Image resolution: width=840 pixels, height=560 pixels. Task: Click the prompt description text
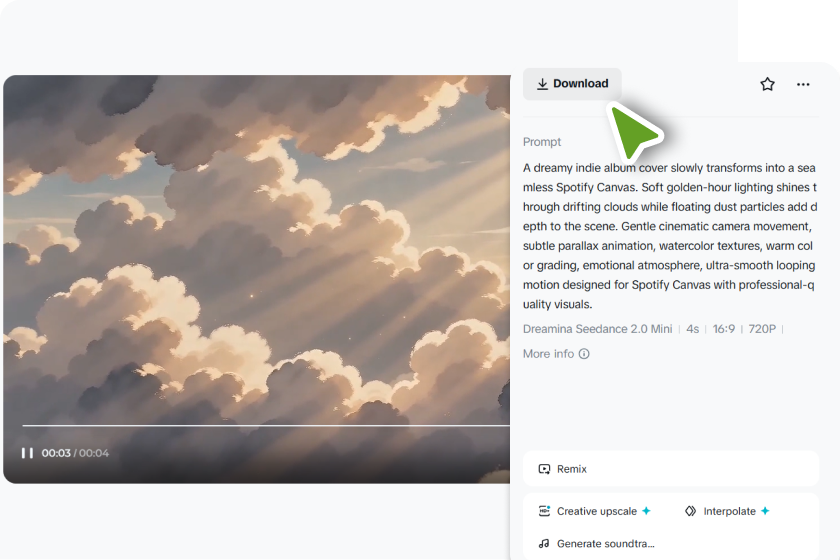click(670, 236)
